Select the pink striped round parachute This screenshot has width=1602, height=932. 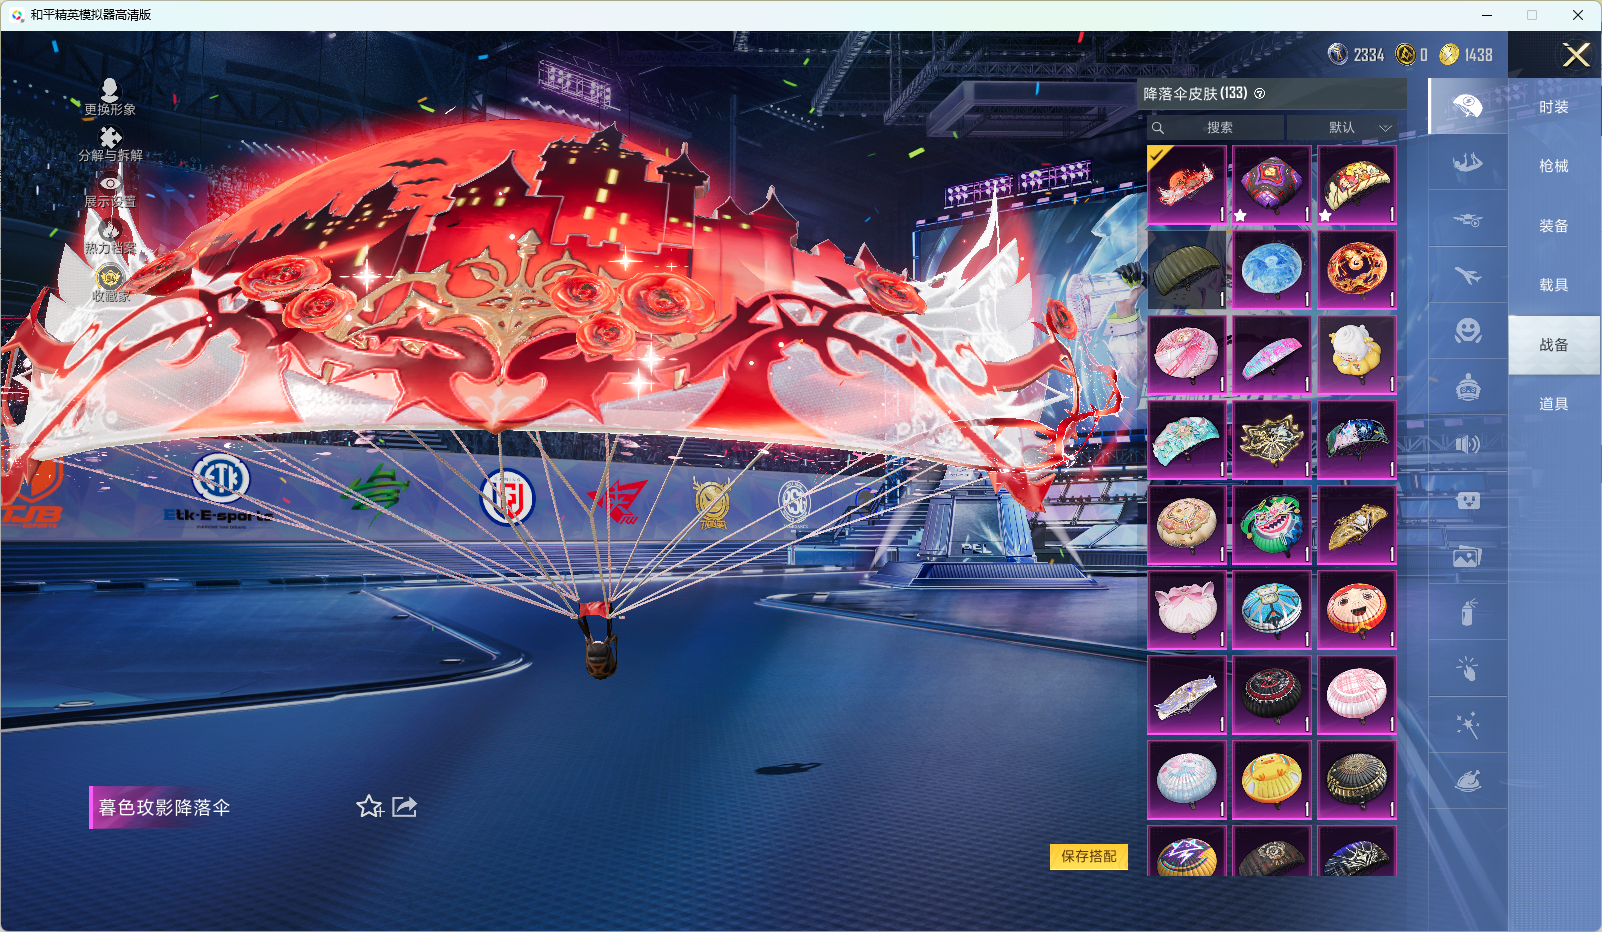pyautogui.click(x=1187, y=355)
